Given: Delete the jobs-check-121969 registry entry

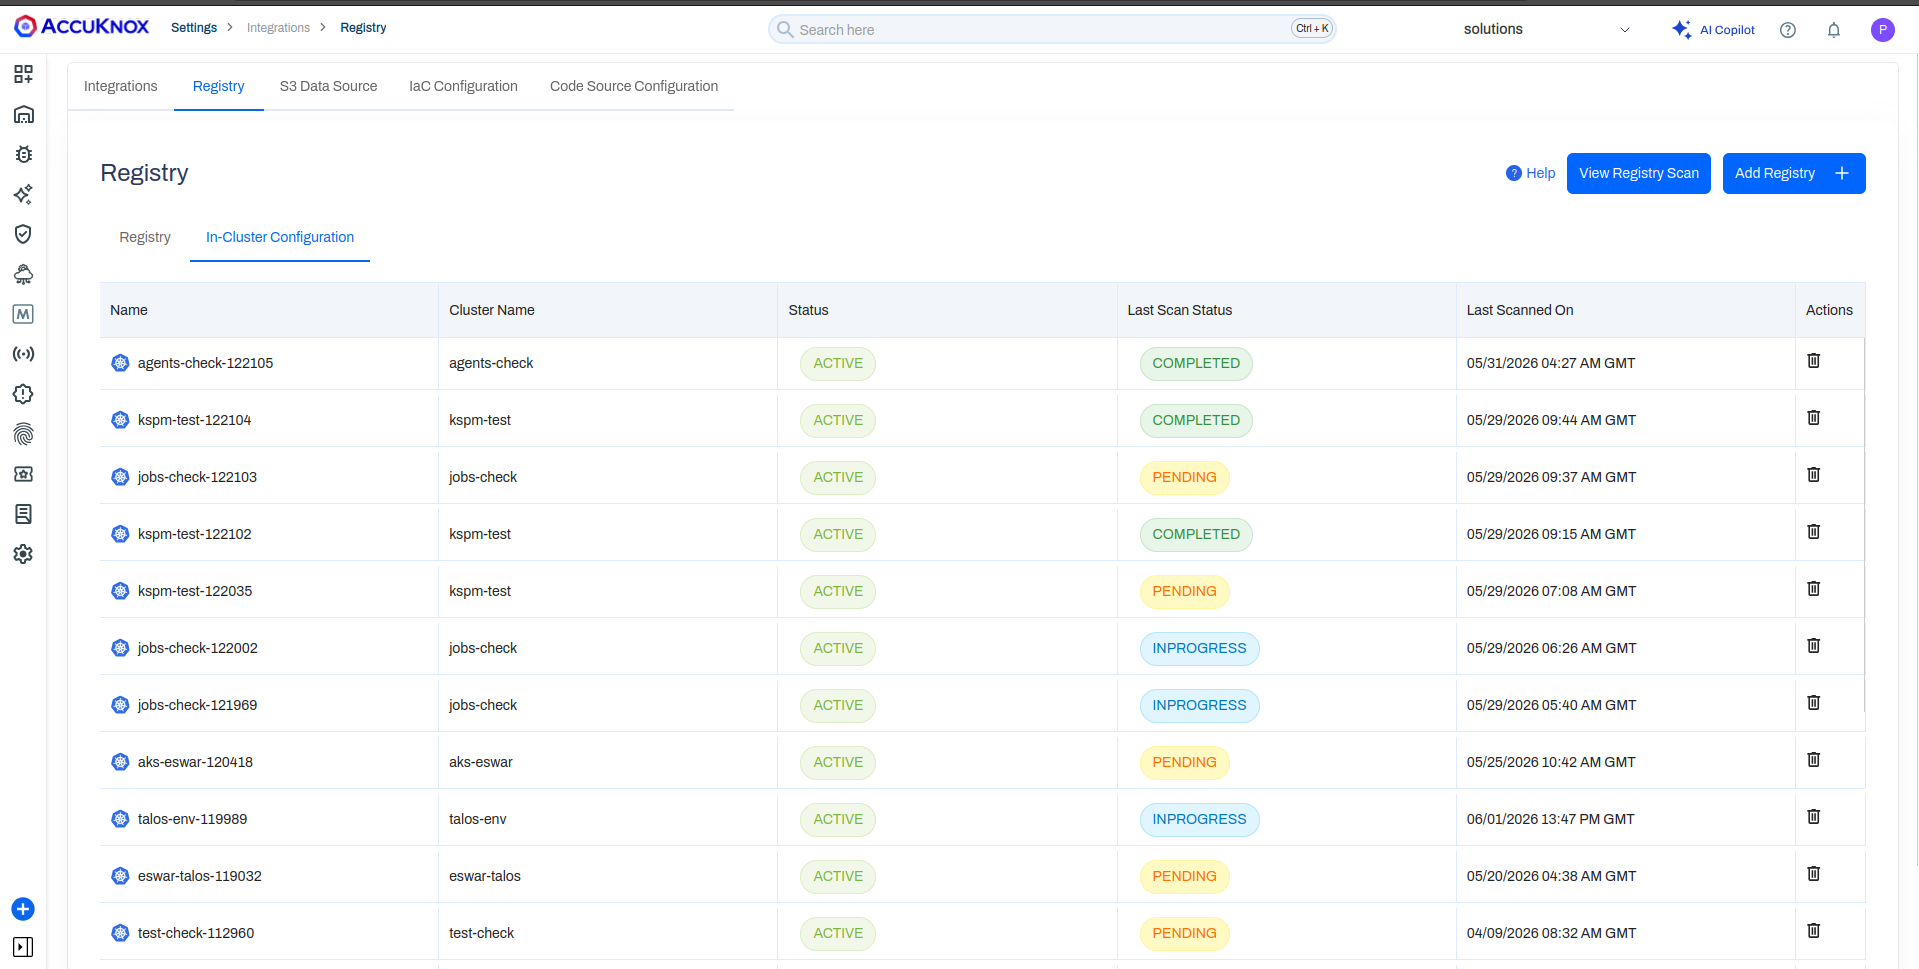Looking at the screenshot, I should click(1814, 702).
